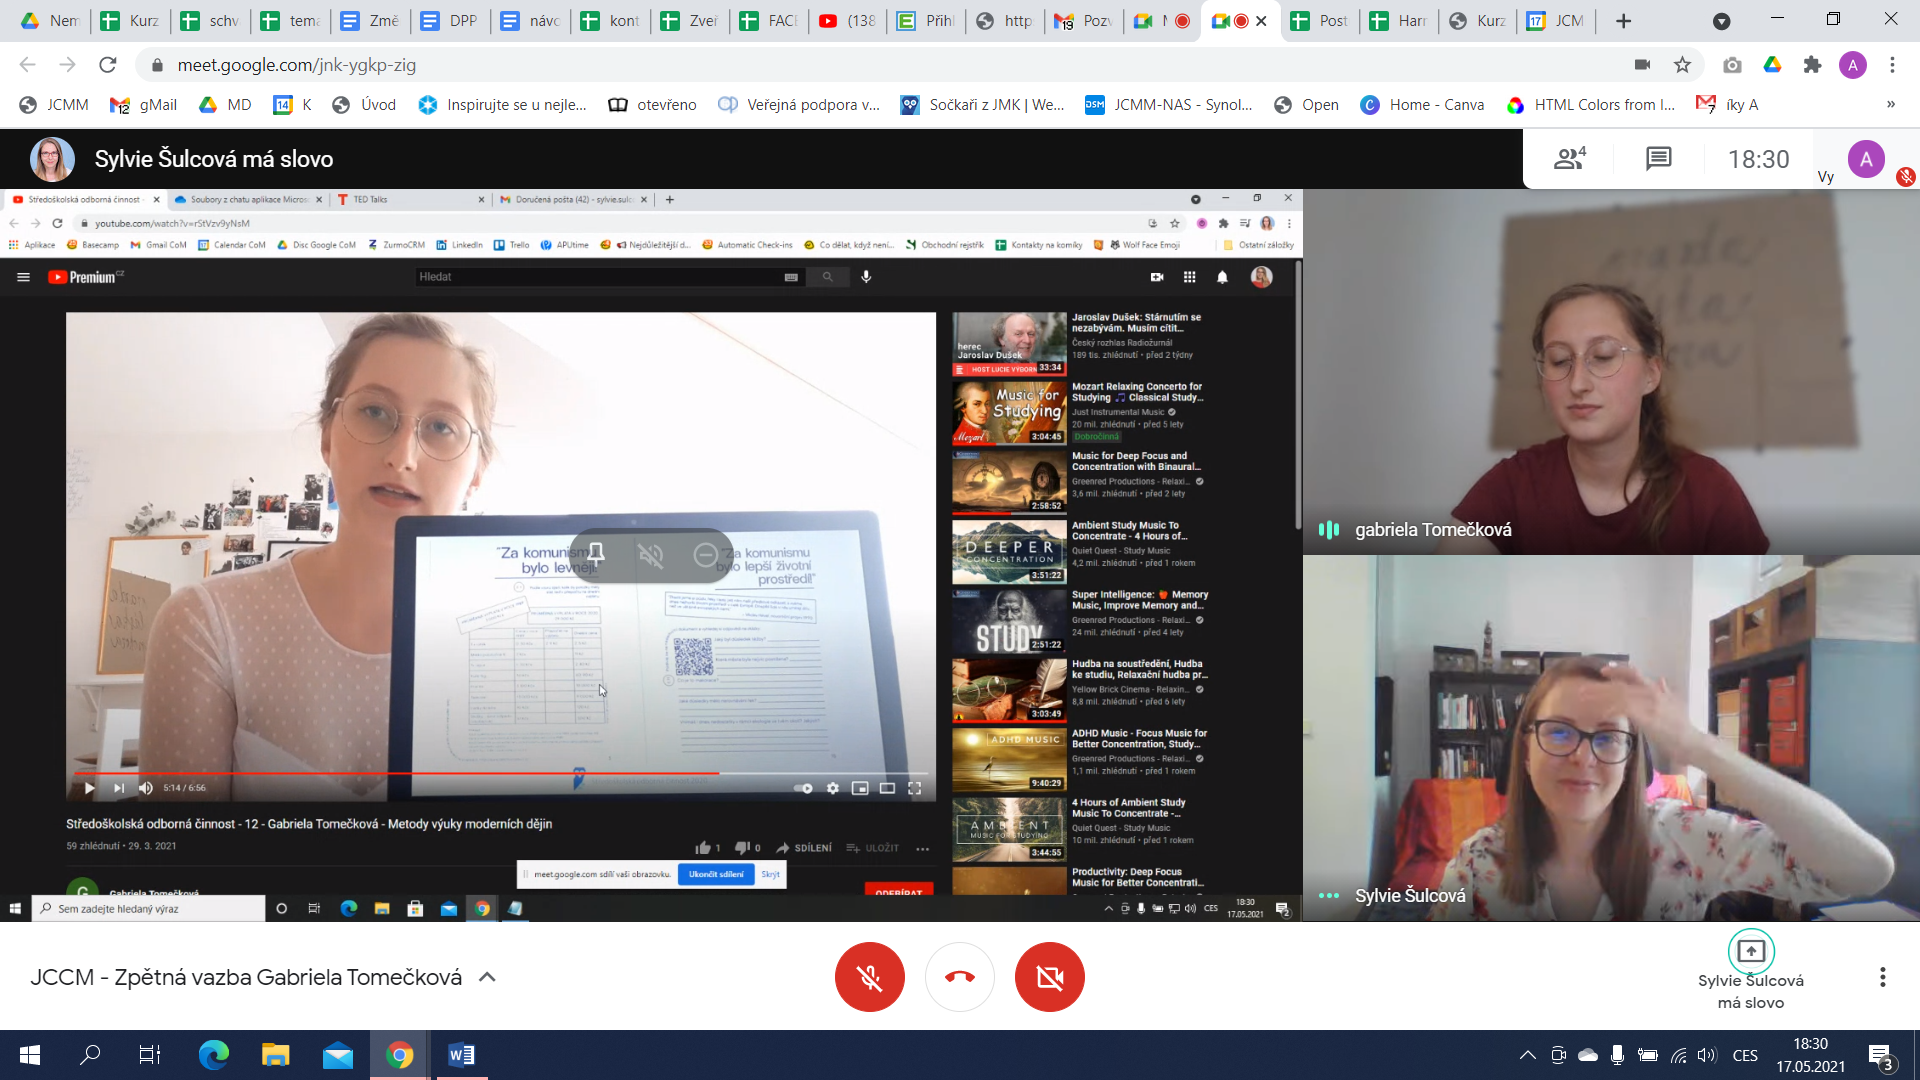Click the lock site info icon
The height and width of the screenshot is (1080, 1920).
(156, 65)
